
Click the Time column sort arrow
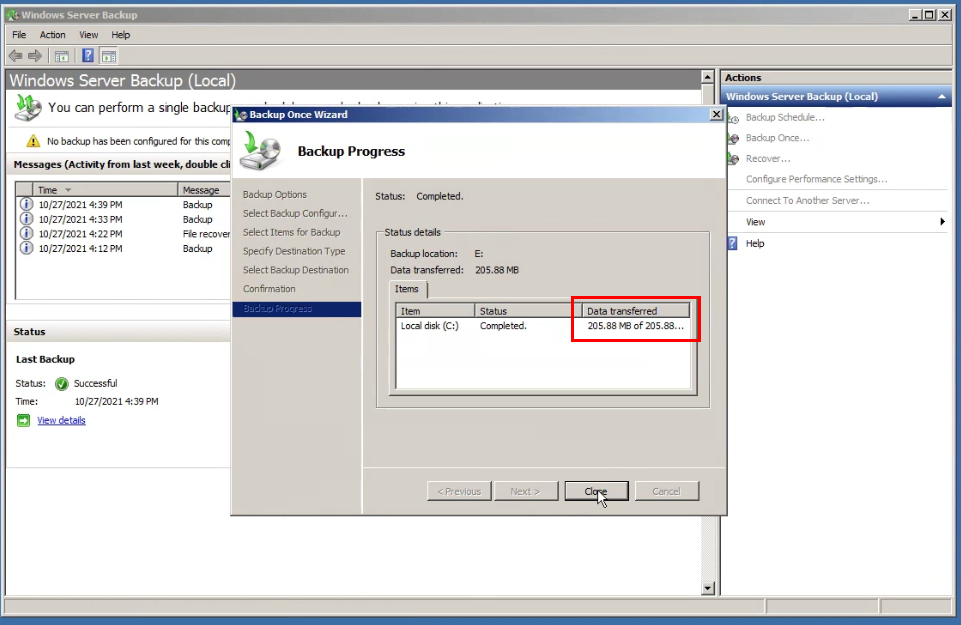68,190
